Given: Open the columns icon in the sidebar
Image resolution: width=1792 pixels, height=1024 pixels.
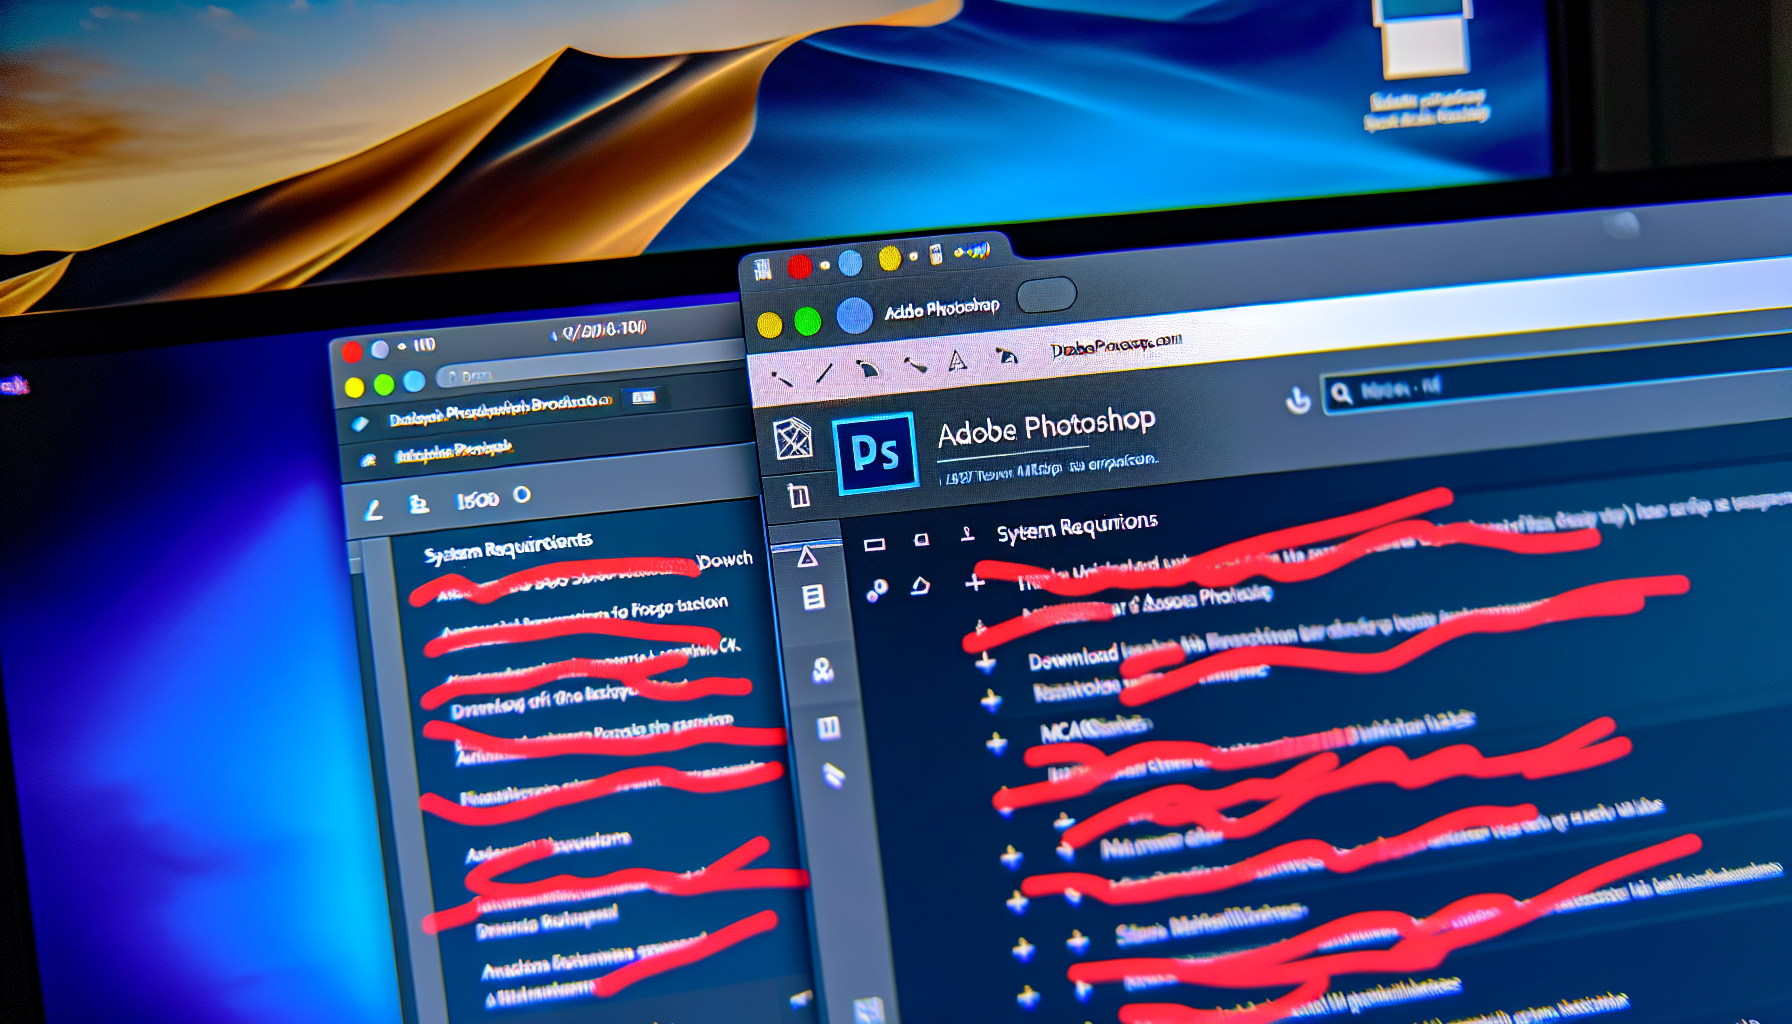Looking at the screenshot, I should click(828, 727).
